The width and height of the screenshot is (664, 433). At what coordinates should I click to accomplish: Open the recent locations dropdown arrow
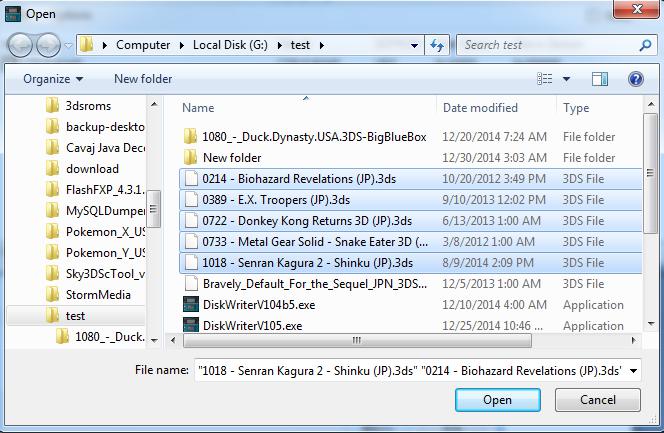pos(68,45)
